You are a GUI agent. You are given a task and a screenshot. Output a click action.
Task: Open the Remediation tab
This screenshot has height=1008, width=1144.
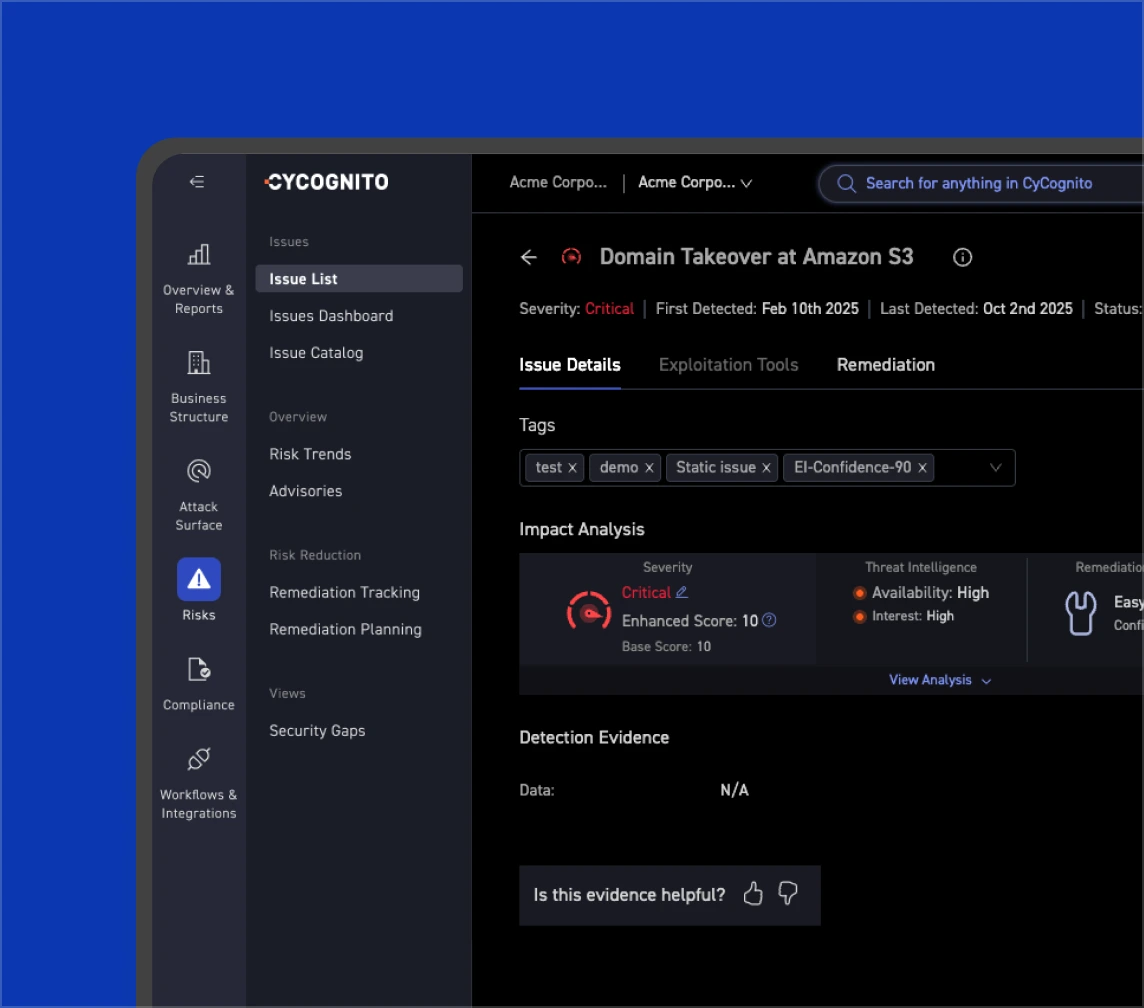(x=885, y=365)
